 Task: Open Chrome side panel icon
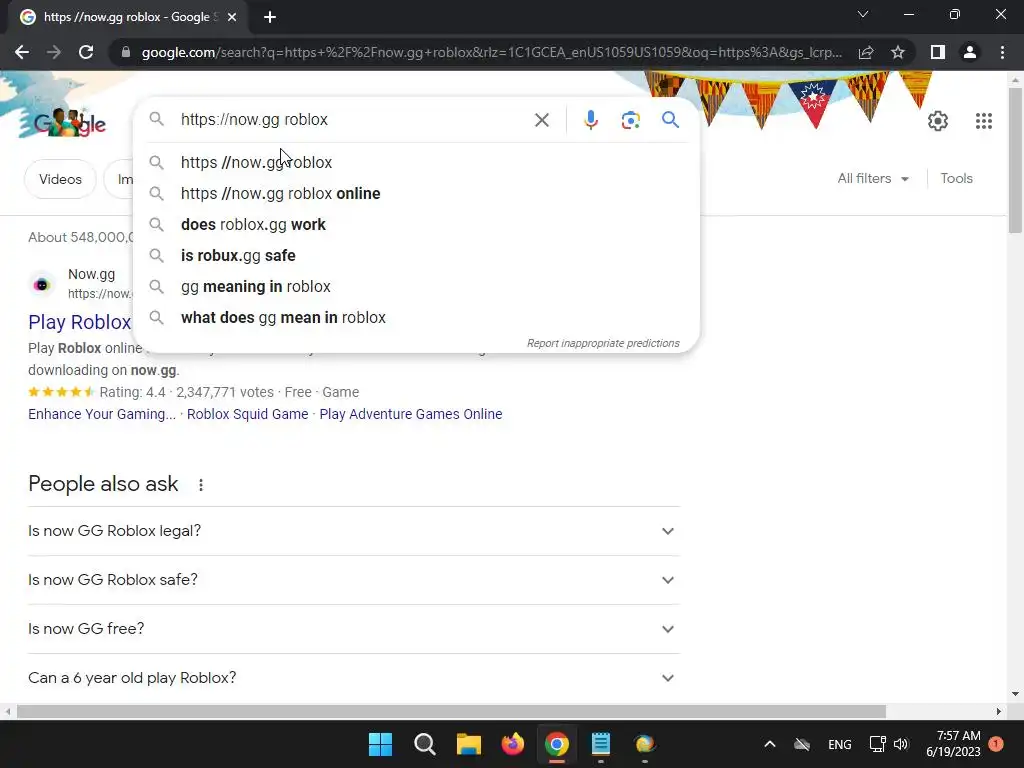938,52
